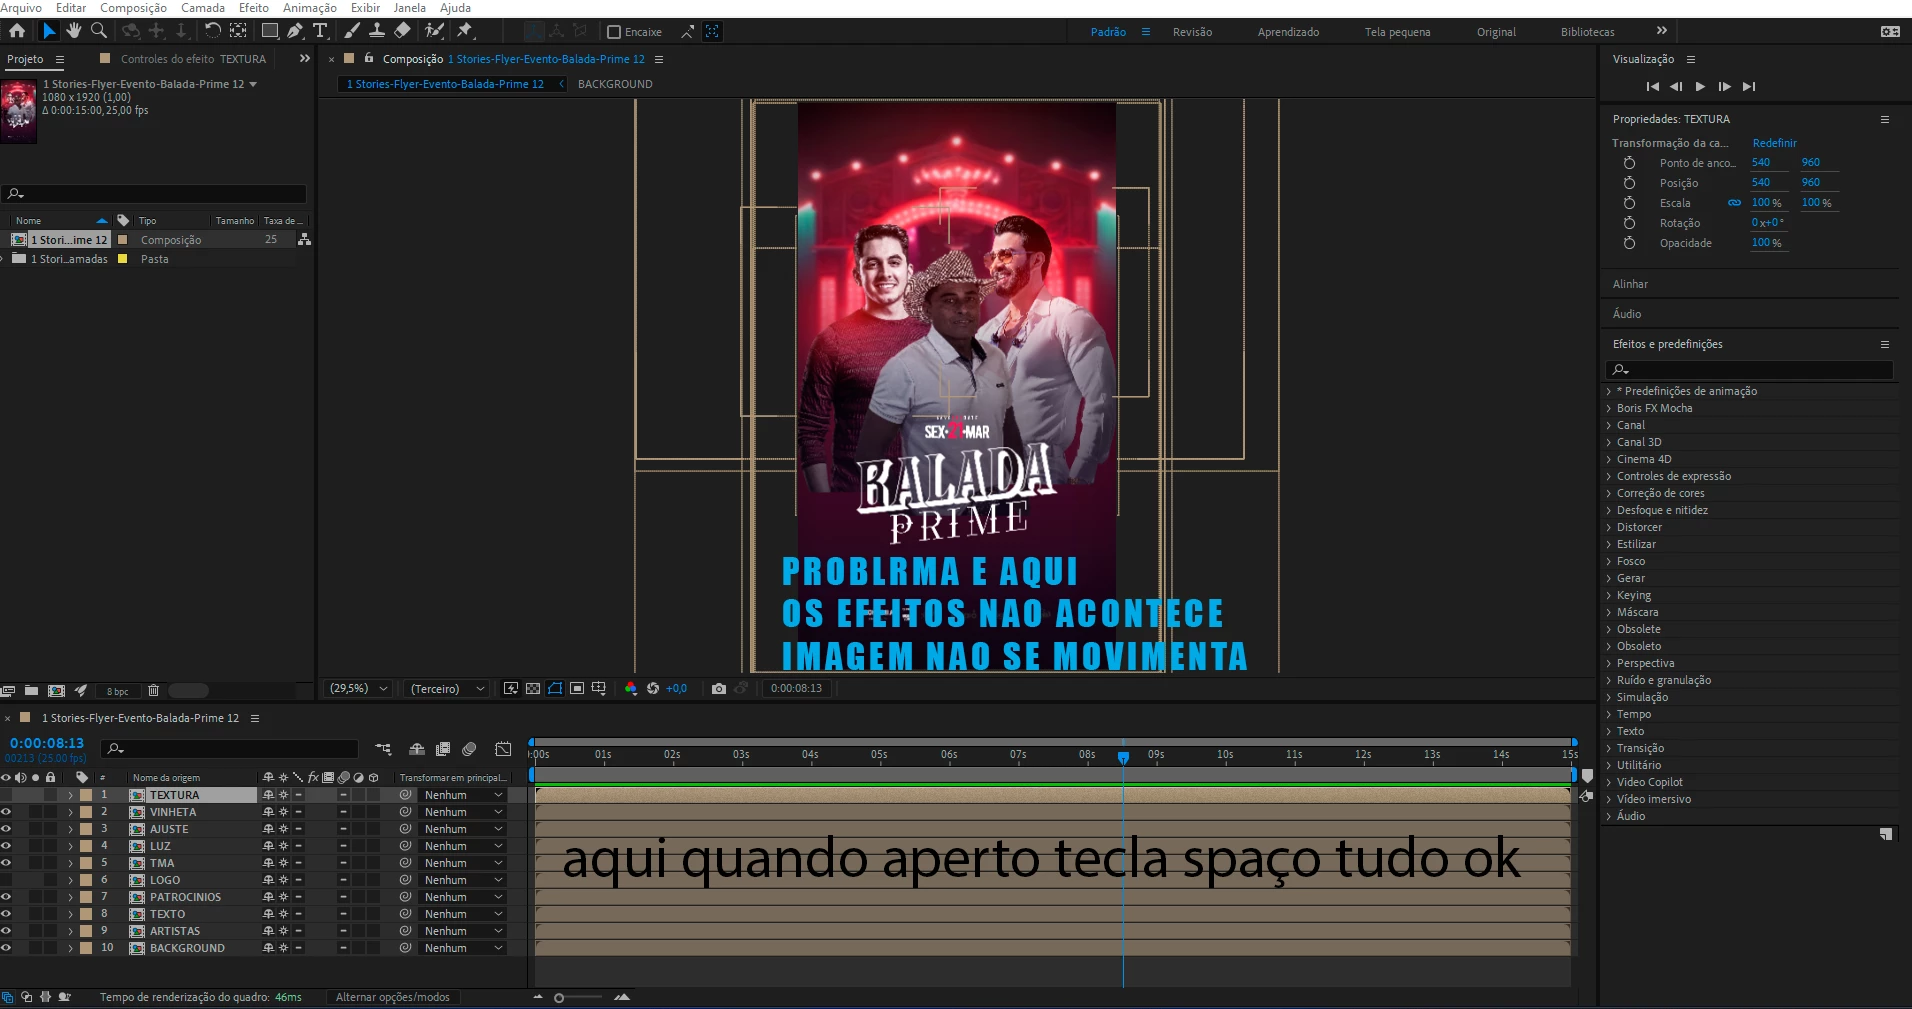
Task: Click the reset exposure icon in viewer
Action: click(x=653, y=688)
